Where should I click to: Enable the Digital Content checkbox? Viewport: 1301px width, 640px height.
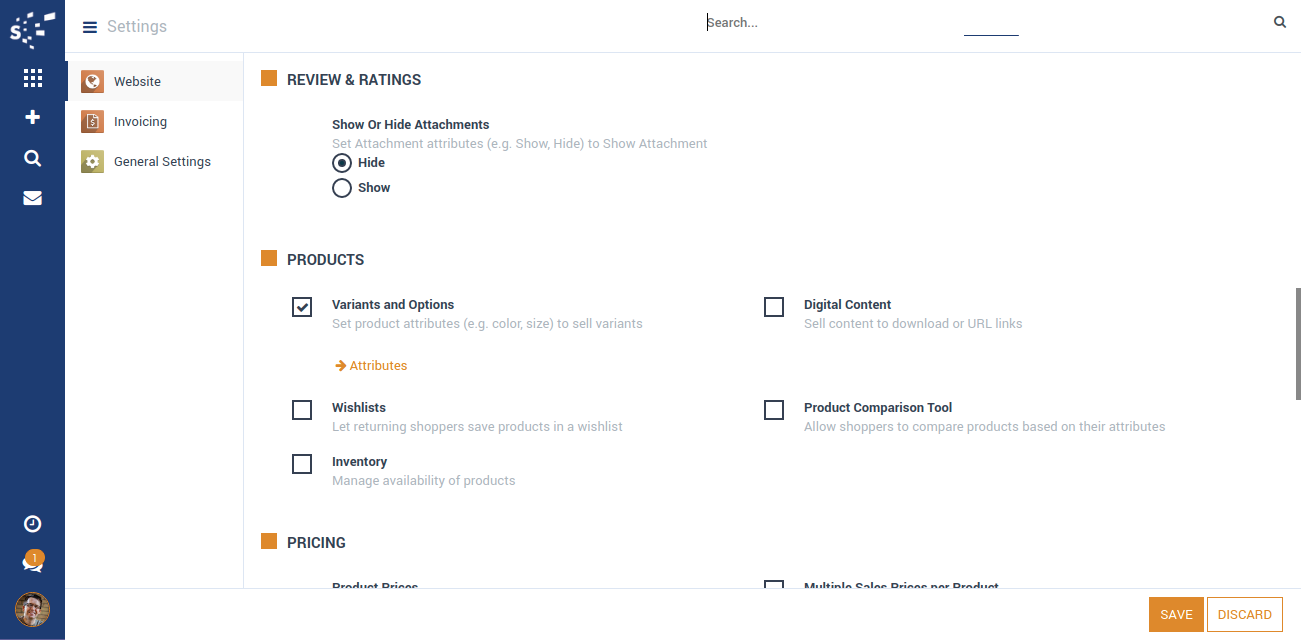pos(774,307)
